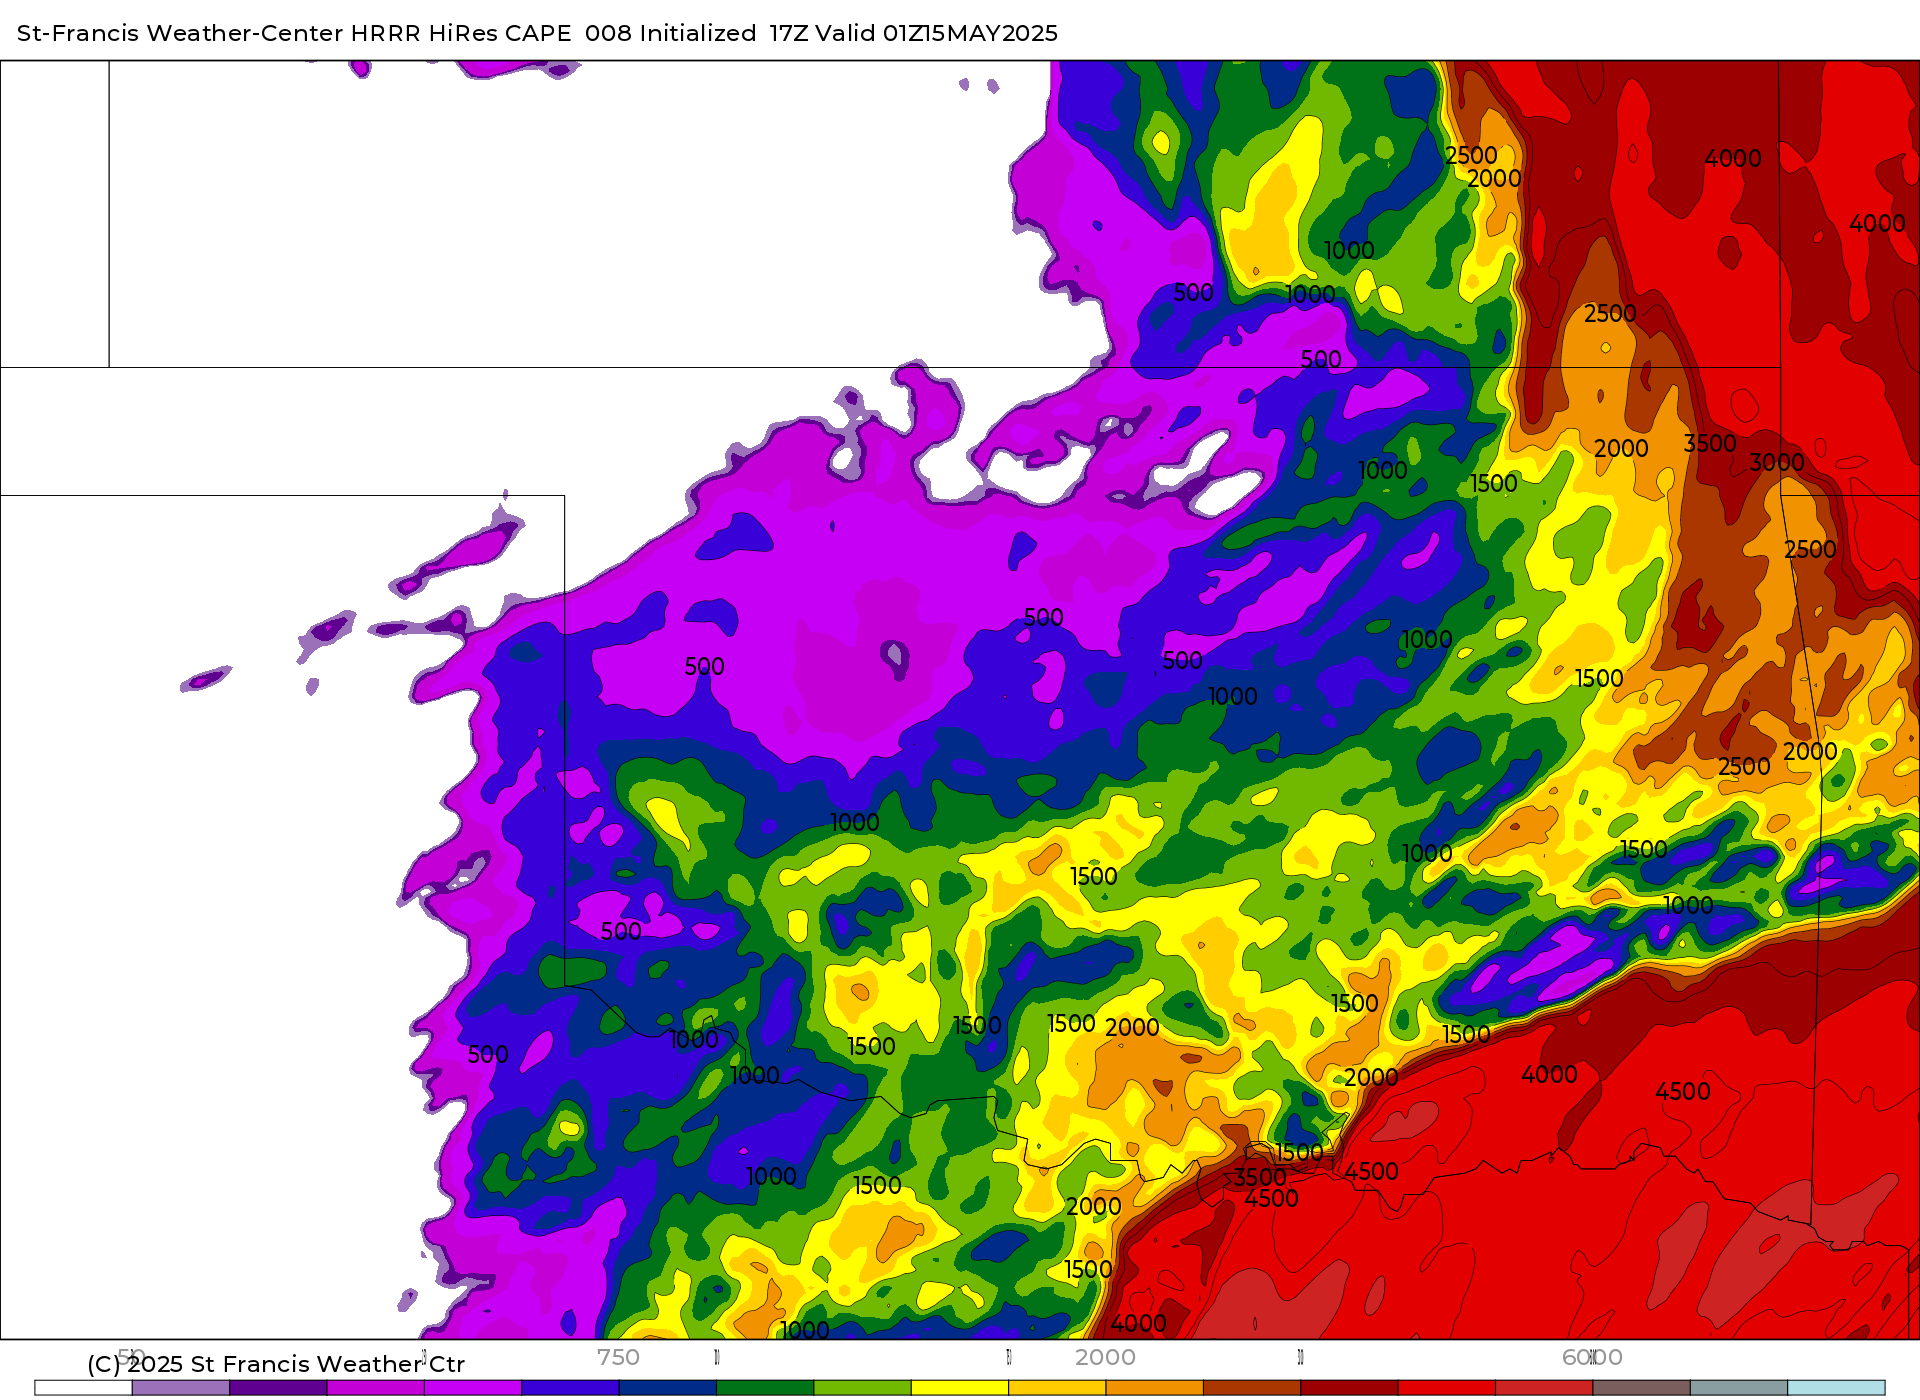Select the brownish-gray legend swatch
The image size is (1920, 1400).
point(1641,1388)
